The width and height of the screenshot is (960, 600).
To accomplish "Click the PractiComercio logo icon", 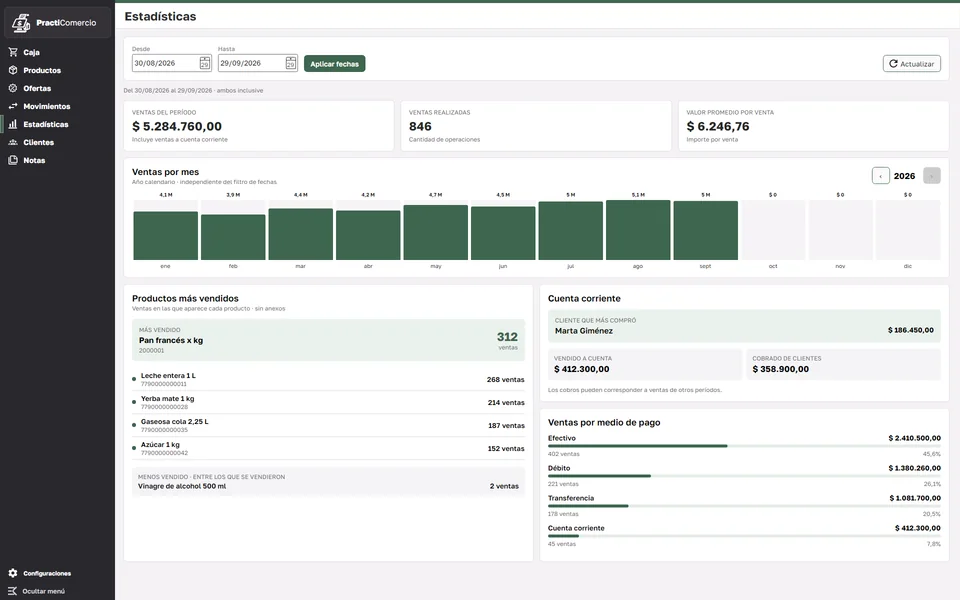I will [x=21, y=23].
